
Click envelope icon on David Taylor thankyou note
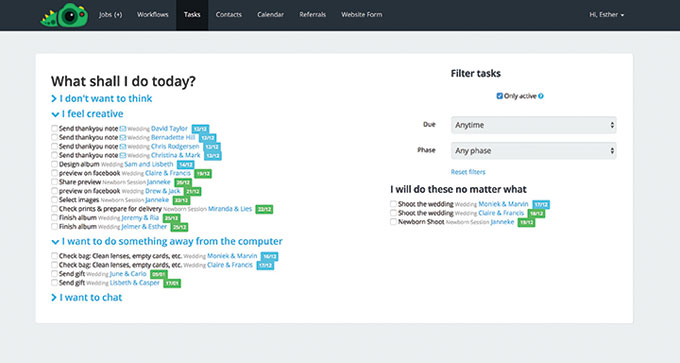(123, 129)
